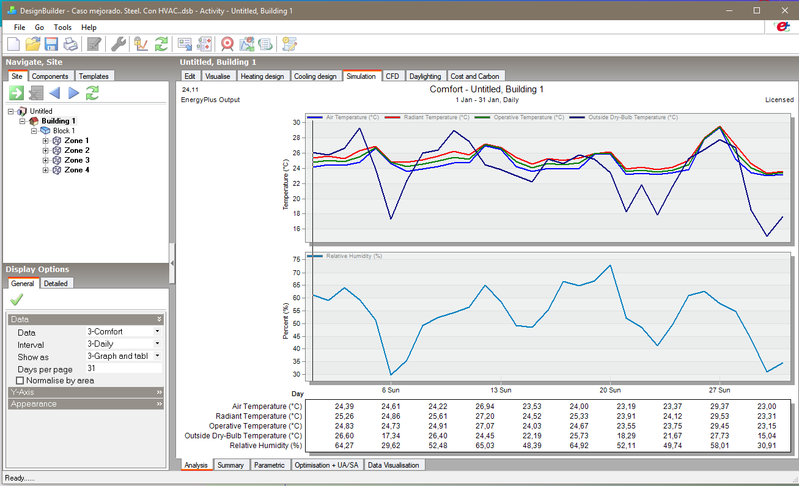Open a file with the folder icon
Screen dimensions: 799x486
pos(33,44)
